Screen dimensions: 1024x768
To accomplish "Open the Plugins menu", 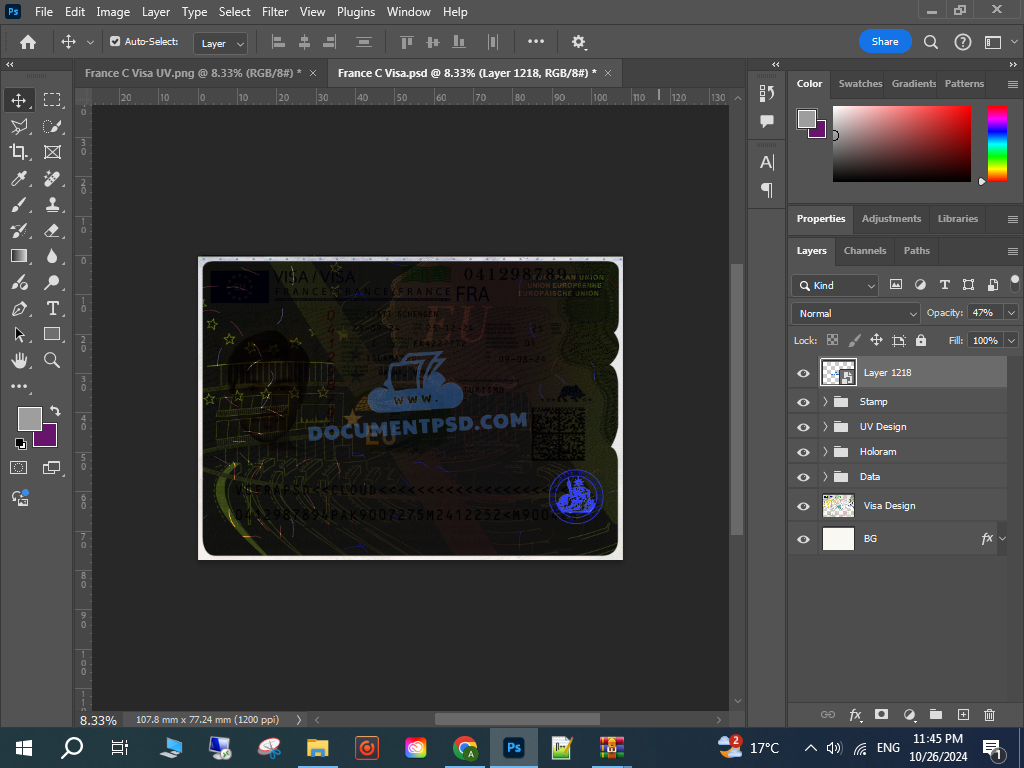I will (x=356, y=12).
